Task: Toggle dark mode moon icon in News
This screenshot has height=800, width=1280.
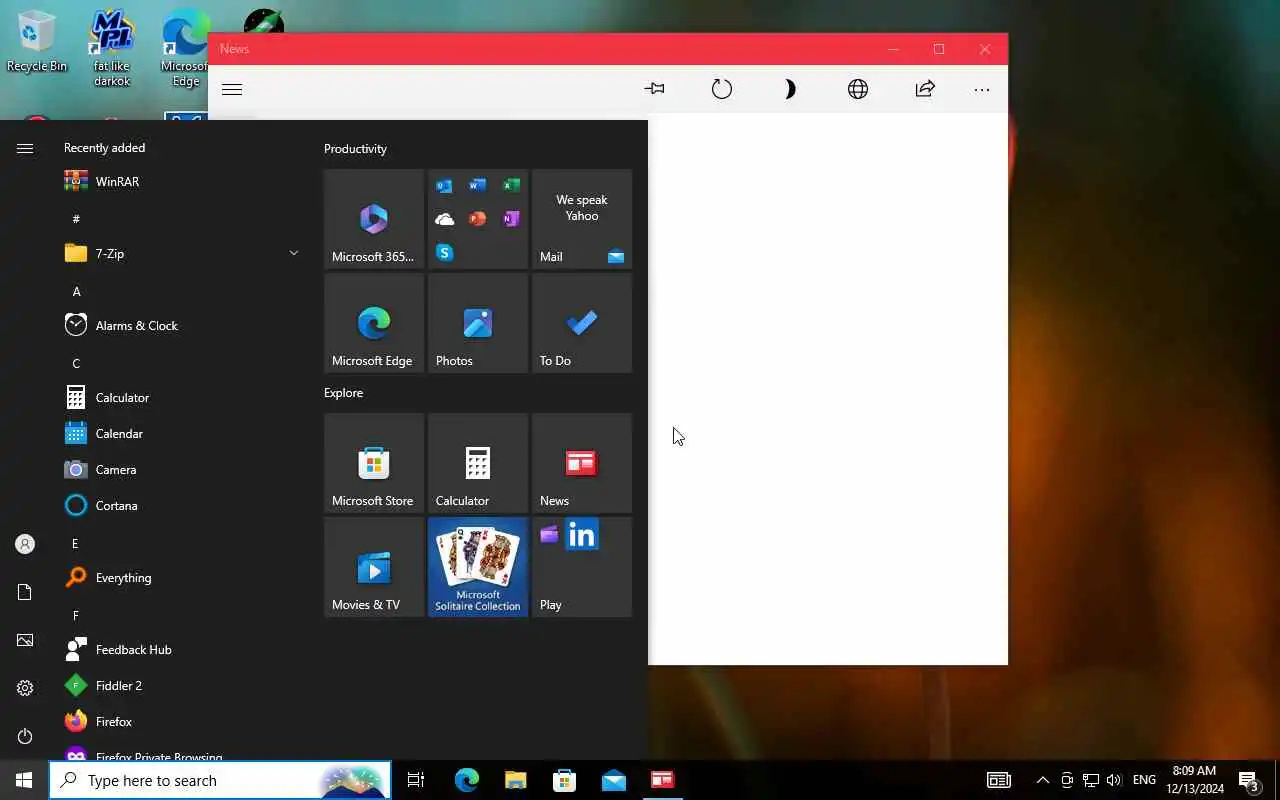Action: point(790,89)
